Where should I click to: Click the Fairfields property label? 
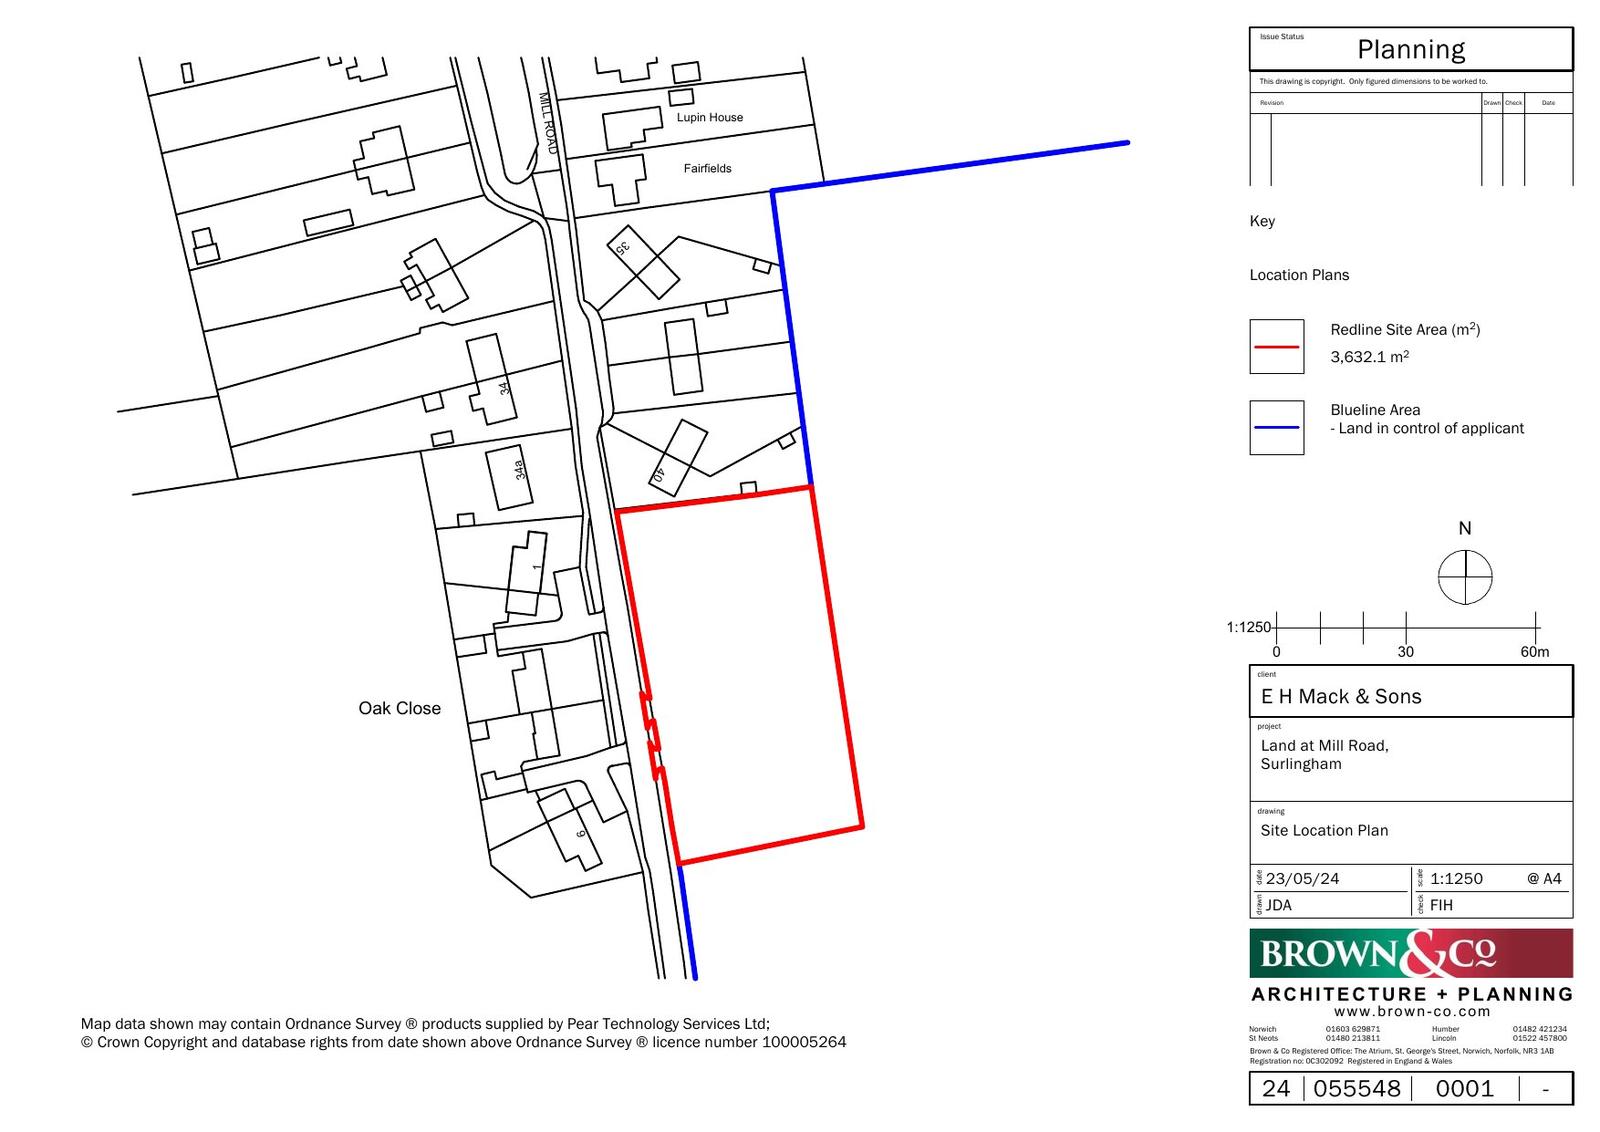pyautogui.click(x=707, y=168)
